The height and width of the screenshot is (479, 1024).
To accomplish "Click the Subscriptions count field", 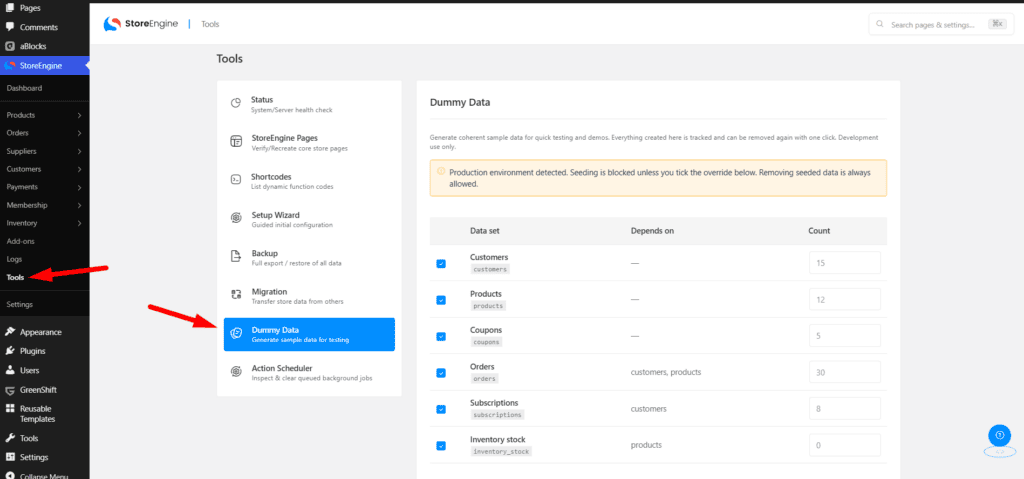I will tap(844, 408).
